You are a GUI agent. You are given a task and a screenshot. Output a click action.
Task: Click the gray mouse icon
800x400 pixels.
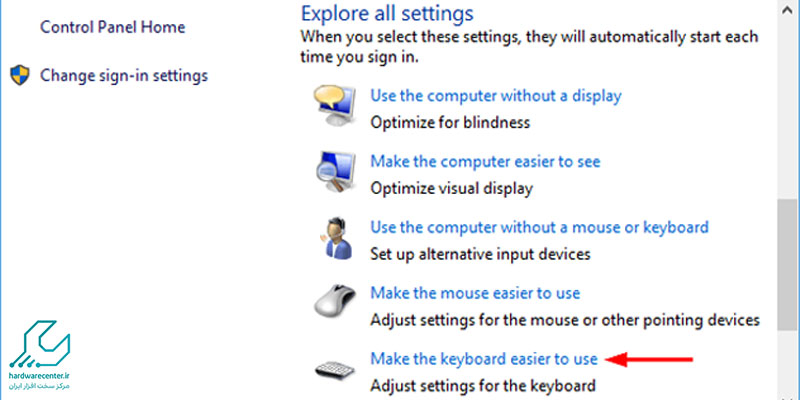335,302
